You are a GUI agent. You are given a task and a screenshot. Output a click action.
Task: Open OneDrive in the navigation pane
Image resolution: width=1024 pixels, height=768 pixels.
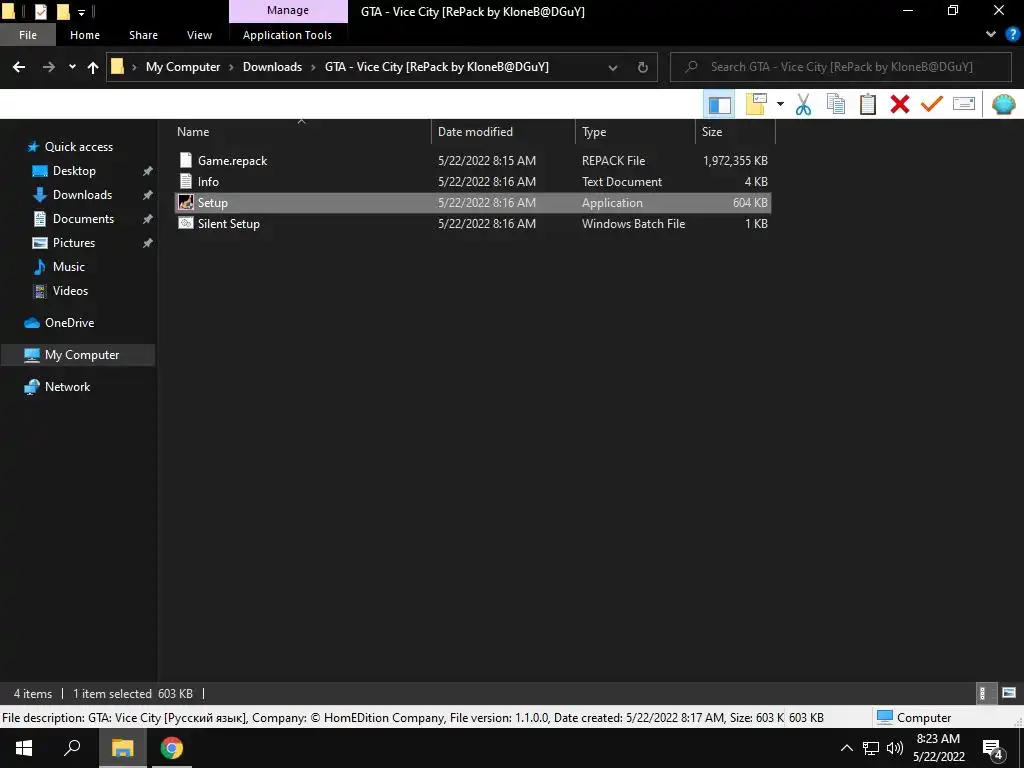pyautogui.click(x=69, y=323)
